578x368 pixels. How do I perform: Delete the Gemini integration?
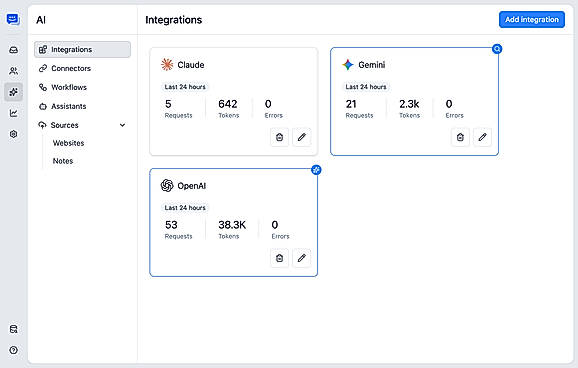(460, 137)
